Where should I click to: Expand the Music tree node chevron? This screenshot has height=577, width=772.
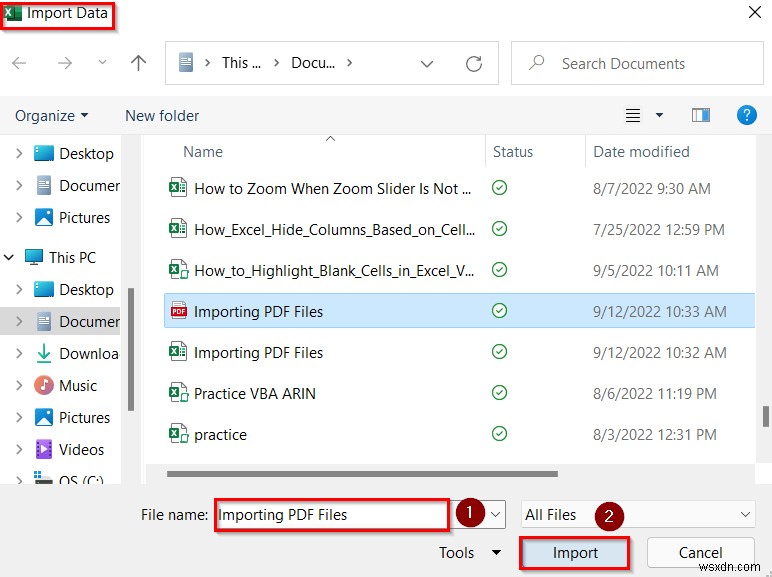point(19,385)
